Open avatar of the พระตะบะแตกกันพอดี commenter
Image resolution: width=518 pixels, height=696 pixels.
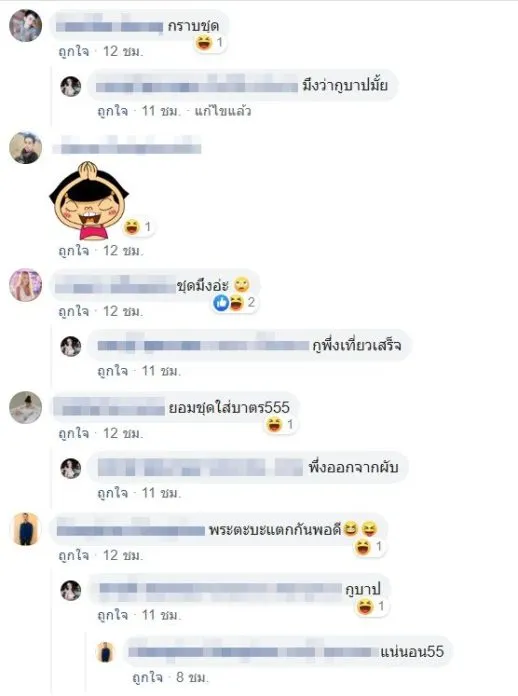(x=25, y=529)
